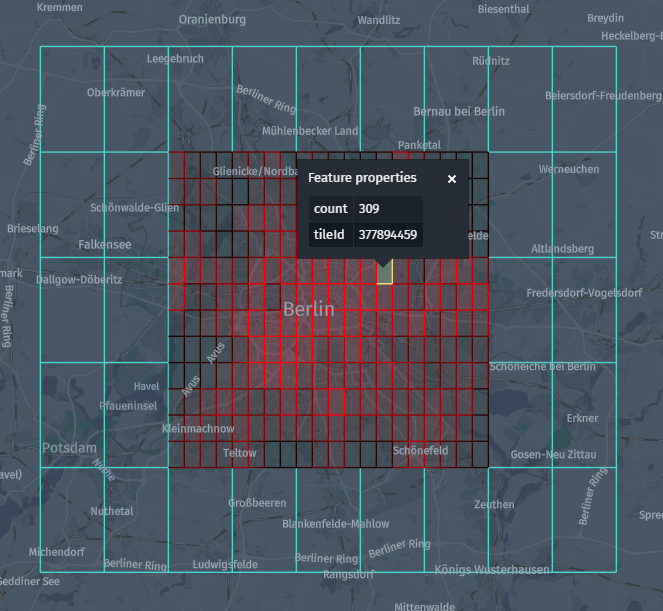Click the Michendorf map label
Image resolution: width=663 pixels, height=611 pixels.
pyautogui.click(x=57, y=552)
